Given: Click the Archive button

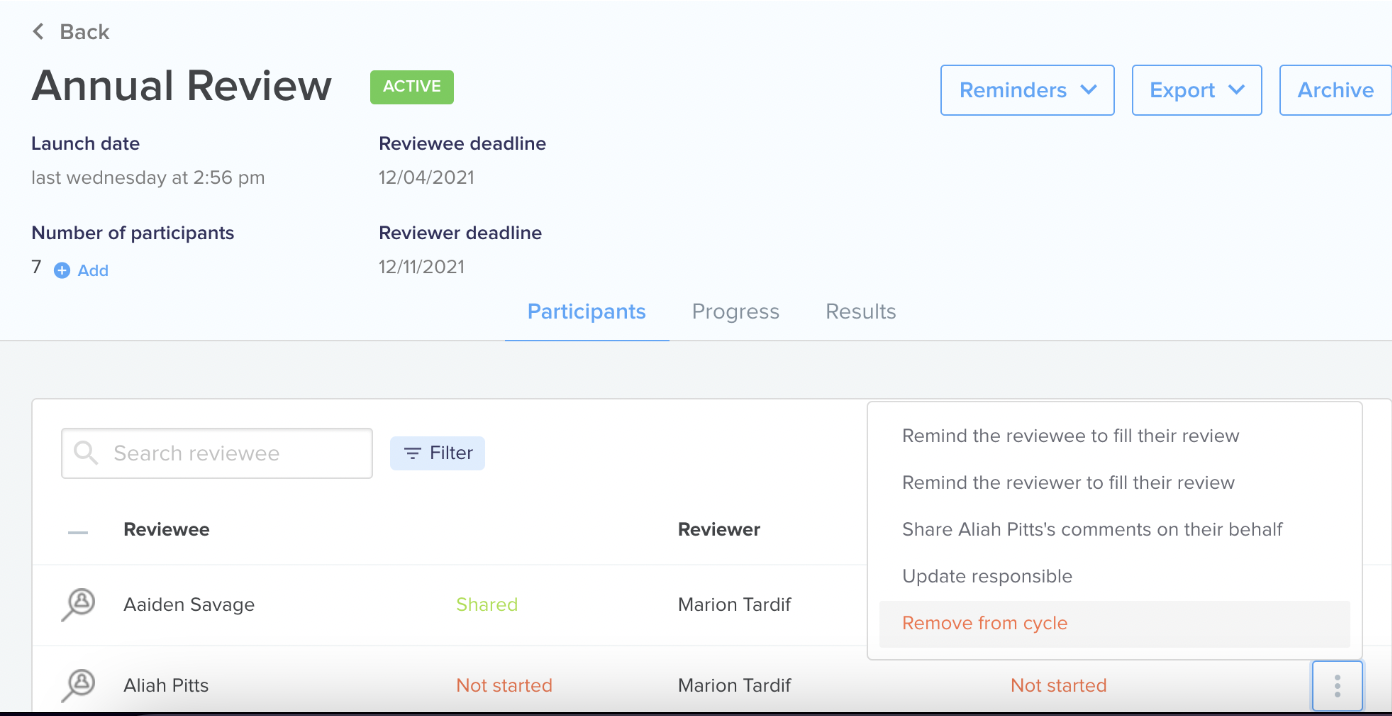Looking at the screenshot, I should (1335, 90).
